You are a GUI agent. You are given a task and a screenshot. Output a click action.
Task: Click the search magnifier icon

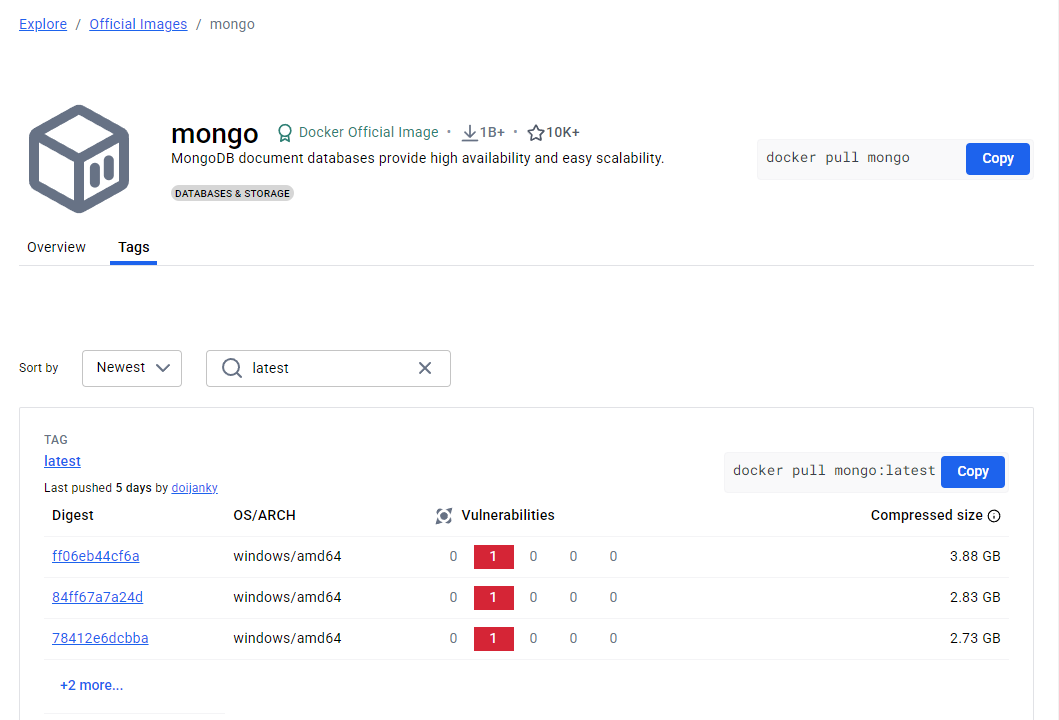pyautogui.click(x=232, y=368)
